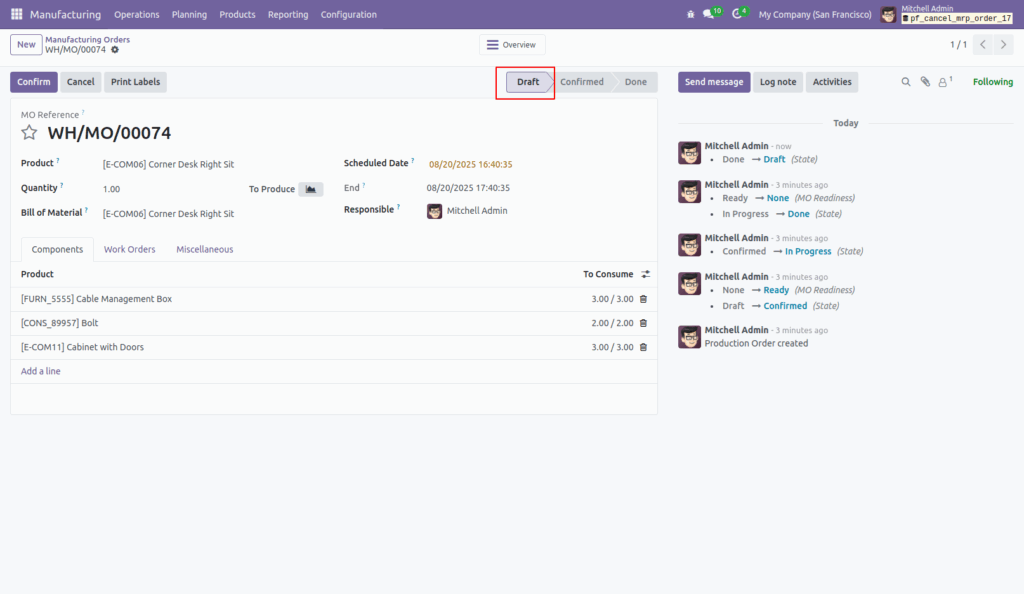Viewport: 1024px width, 594px height.
Task: Add a new component line
Action: [40, 370]
